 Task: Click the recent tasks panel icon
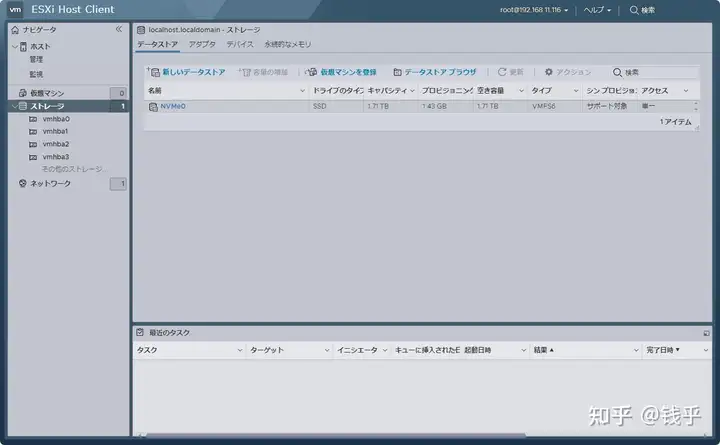pyautogui.click(x=140, y=332)
